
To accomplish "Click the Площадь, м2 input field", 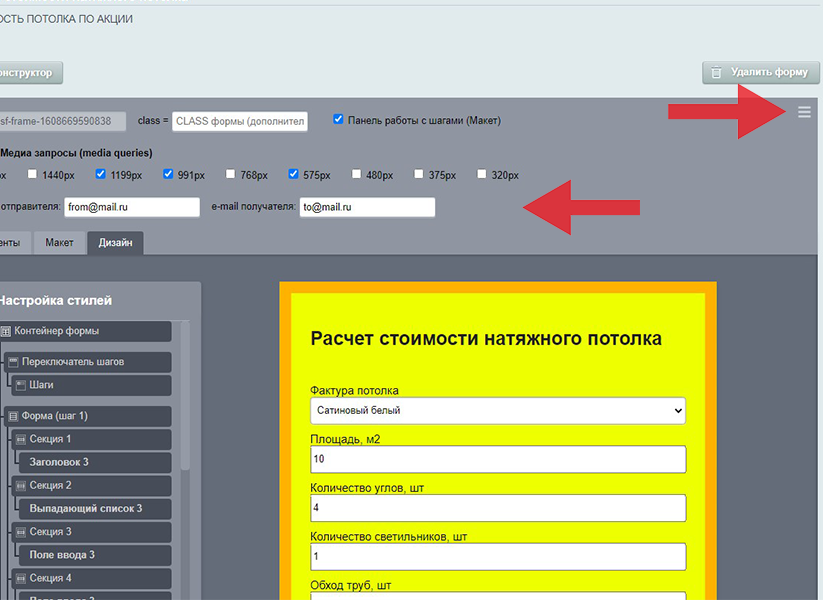I will [x=498, y=459].
